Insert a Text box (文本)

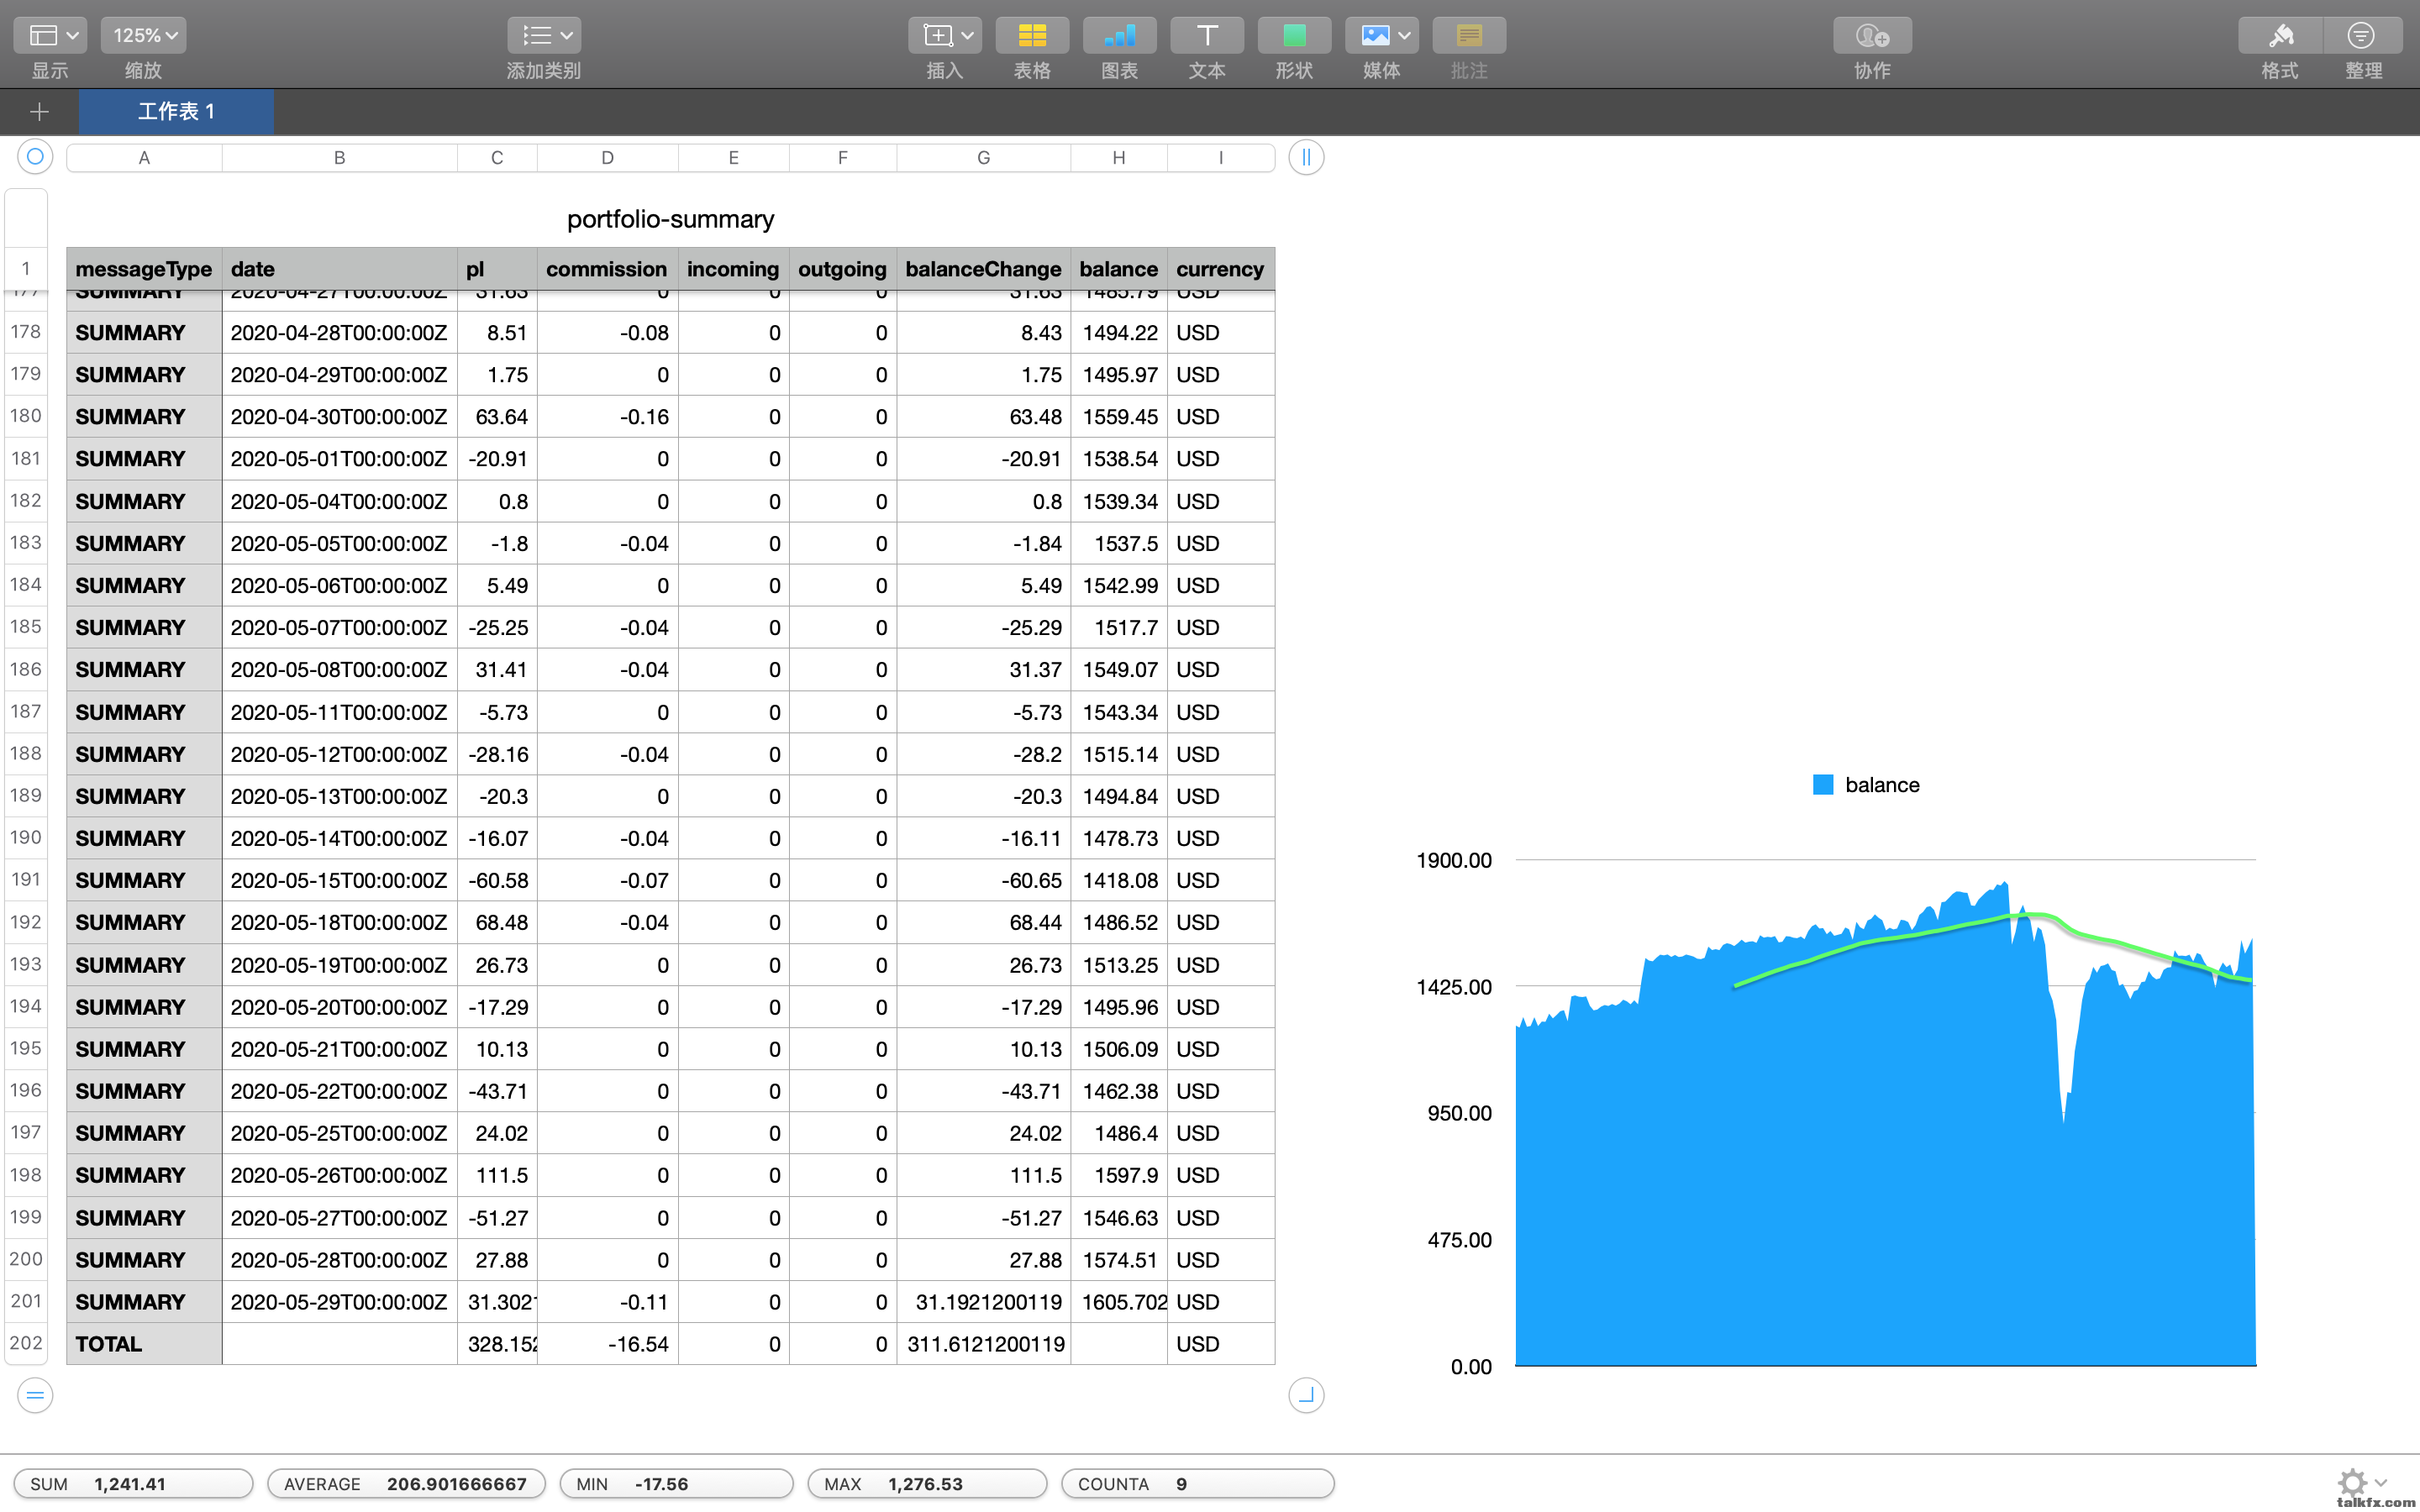pyautogui.click(x=1207, y=36)
